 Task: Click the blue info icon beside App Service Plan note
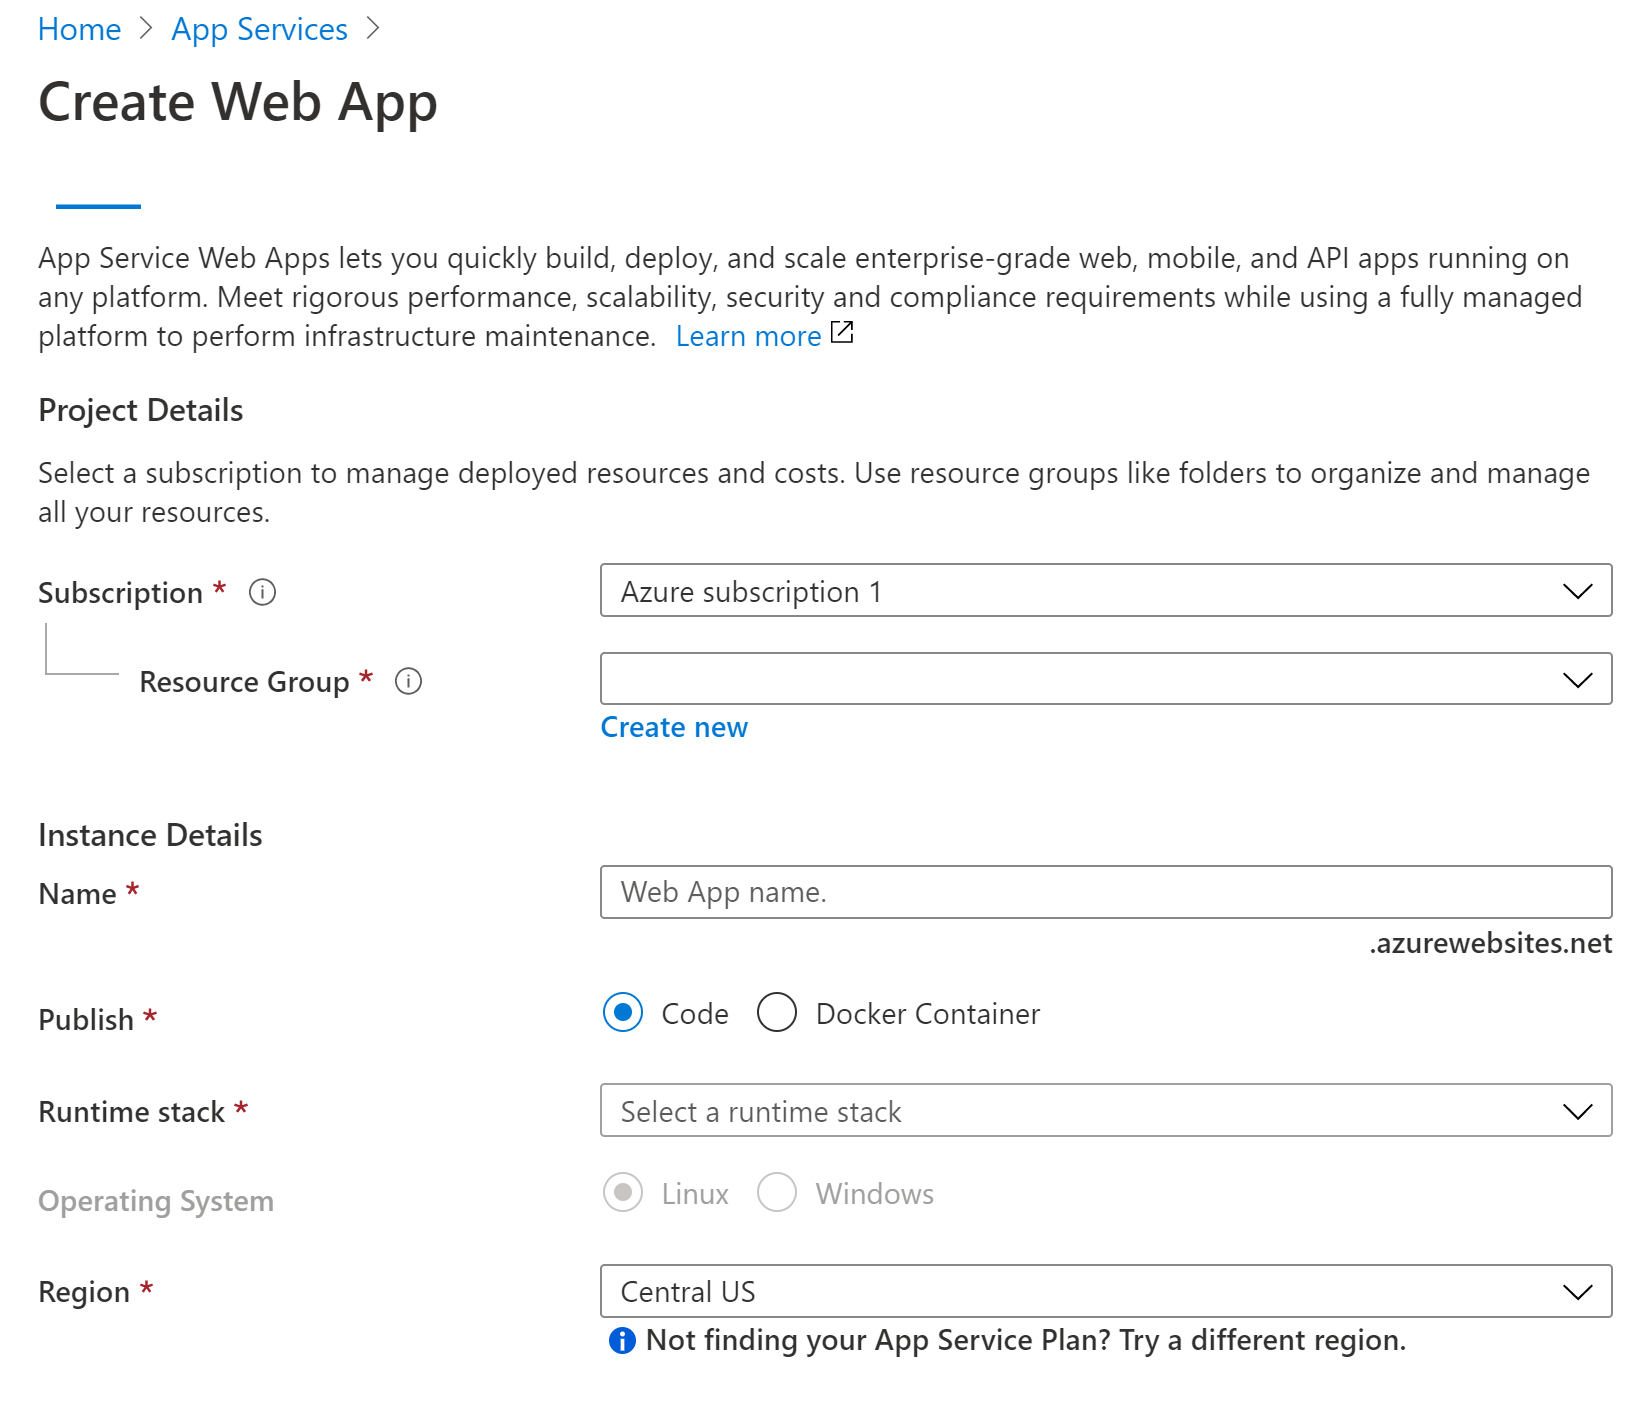(622, 1340)
